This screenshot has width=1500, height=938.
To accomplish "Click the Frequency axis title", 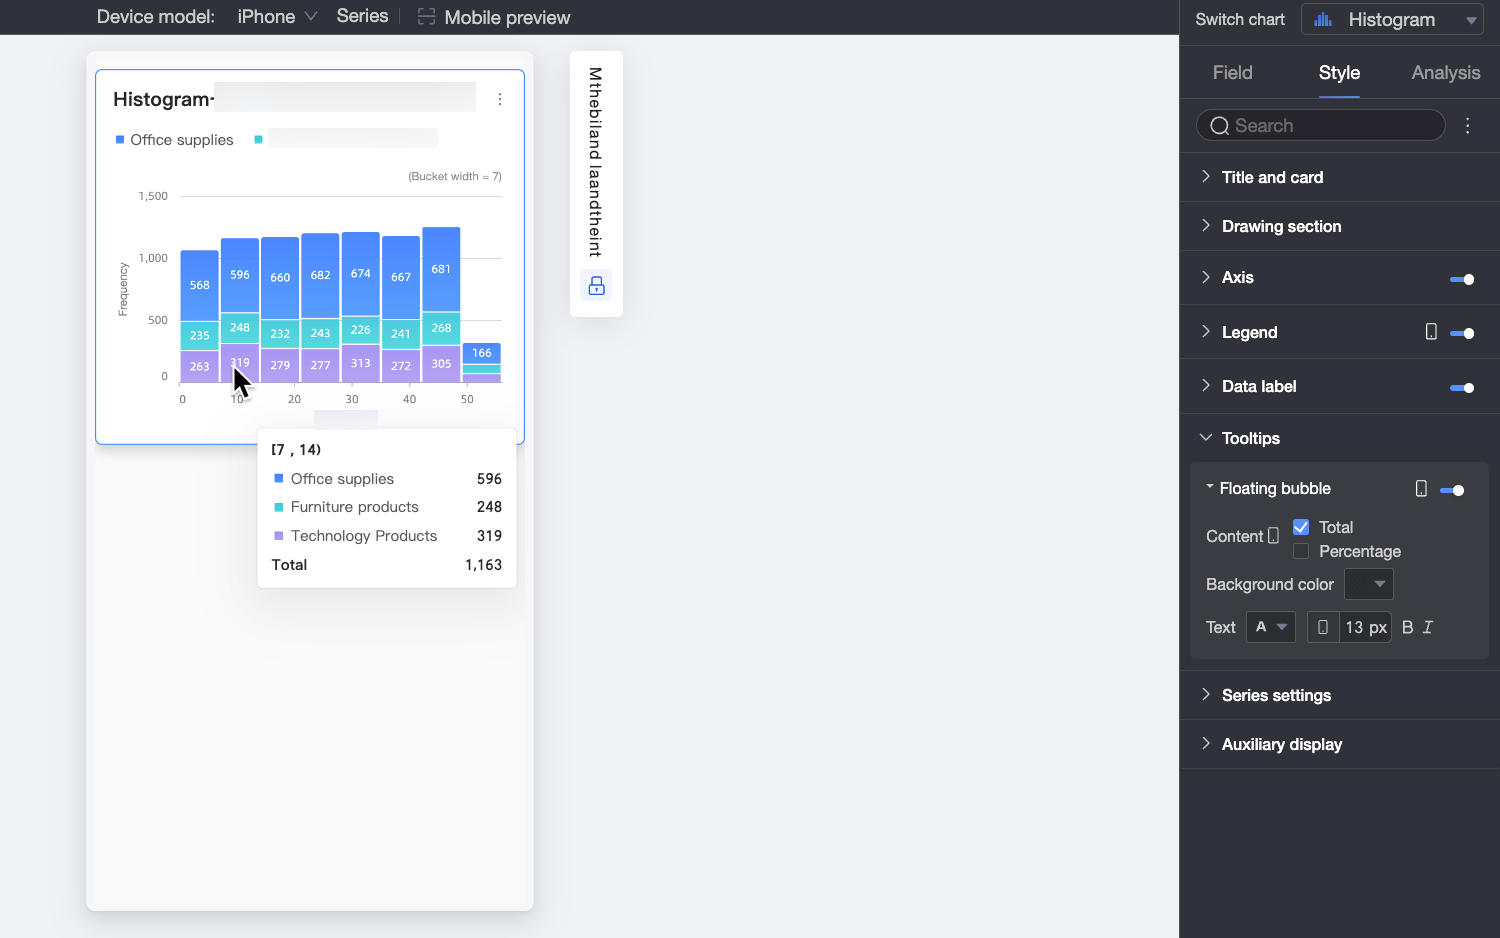I will [123, 289].
